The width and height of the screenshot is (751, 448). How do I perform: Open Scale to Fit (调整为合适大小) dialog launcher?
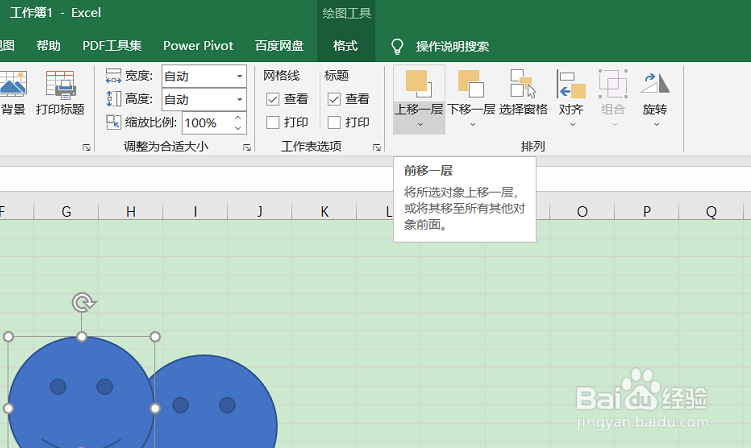pyautogui.click(x=247, y=148)
